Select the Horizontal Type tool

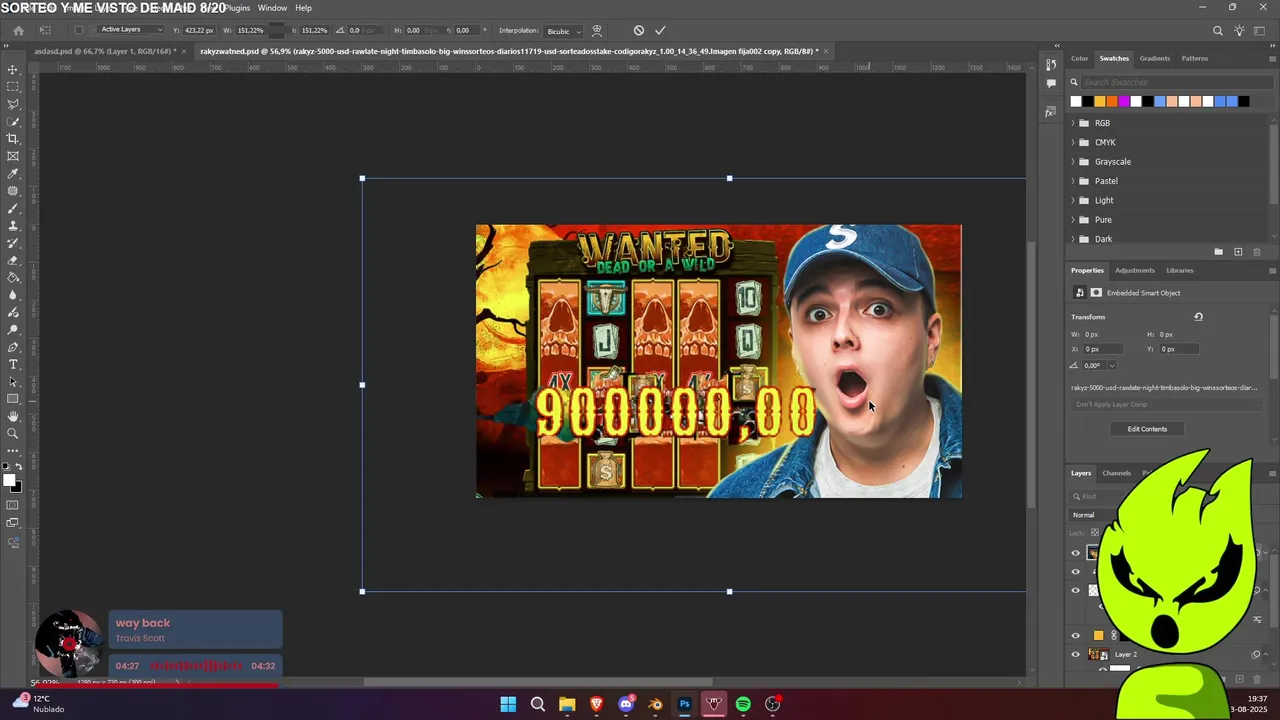[13, 364]
